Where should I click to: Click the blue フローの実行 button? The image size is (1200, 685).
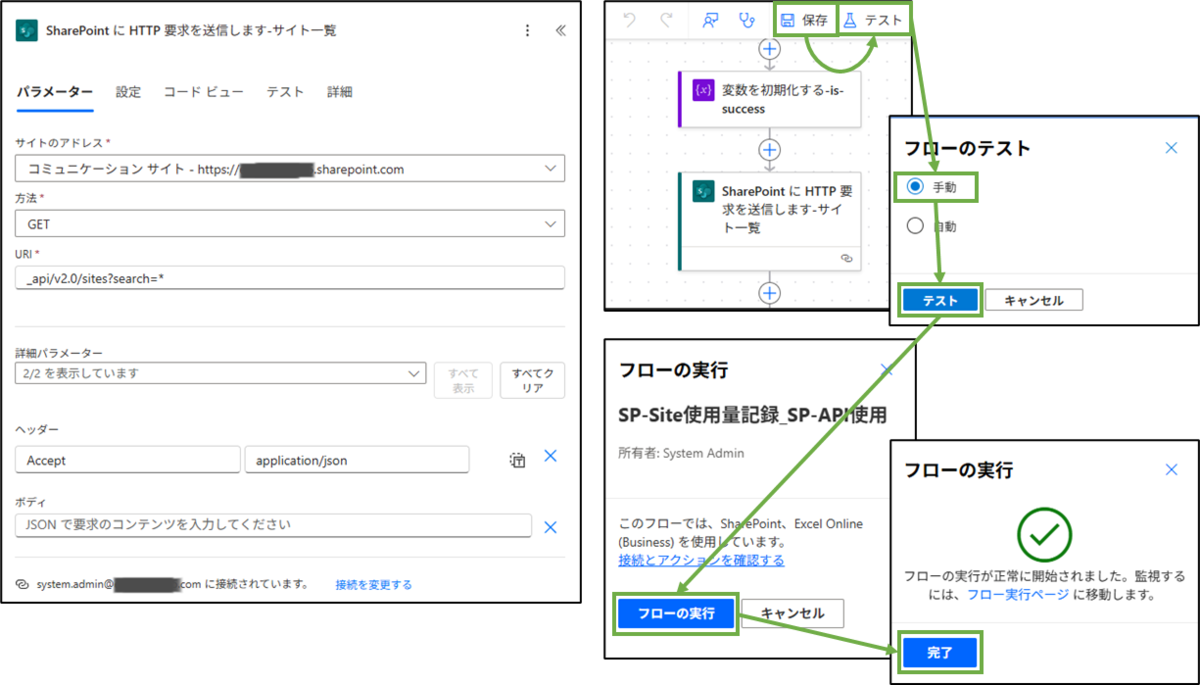[x=676, y=613]
